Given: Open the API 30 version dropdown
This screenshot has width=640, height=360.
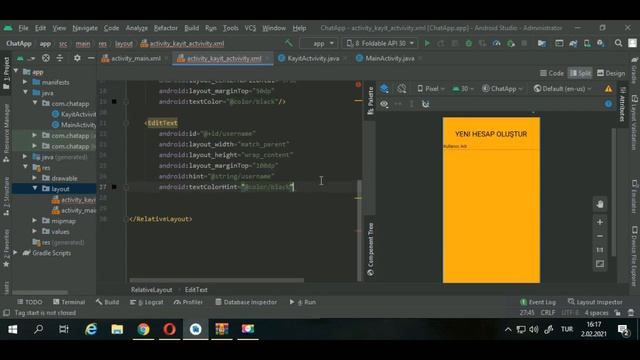Looking at the screenshot, I should coord(463,89).
